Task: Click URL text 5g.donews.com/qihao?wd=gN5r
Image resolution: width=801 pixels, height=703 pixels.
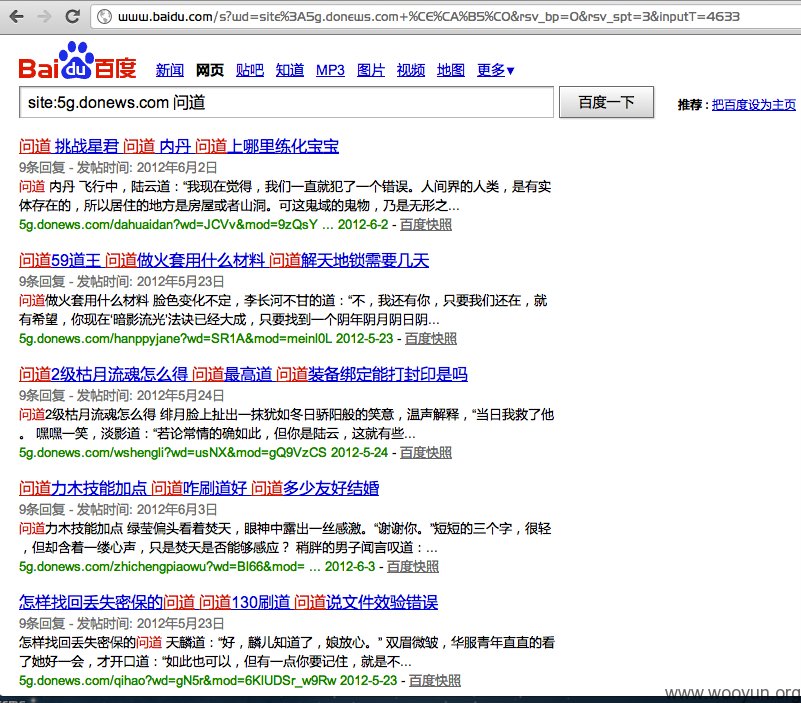Action: (177, 680)
